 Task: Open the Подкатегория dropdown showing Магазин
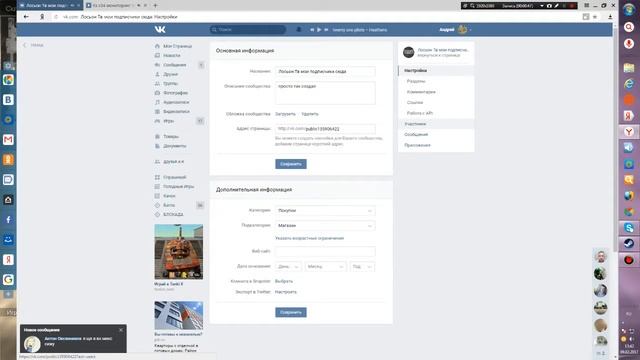[x=325, y=226]
